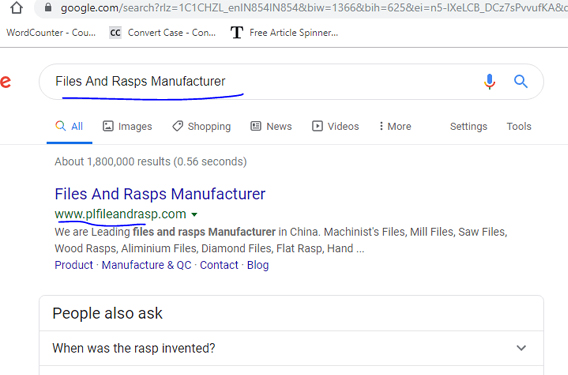Open the News tab
This screenshot has height=375, width=568.
[x=271, y=126]
